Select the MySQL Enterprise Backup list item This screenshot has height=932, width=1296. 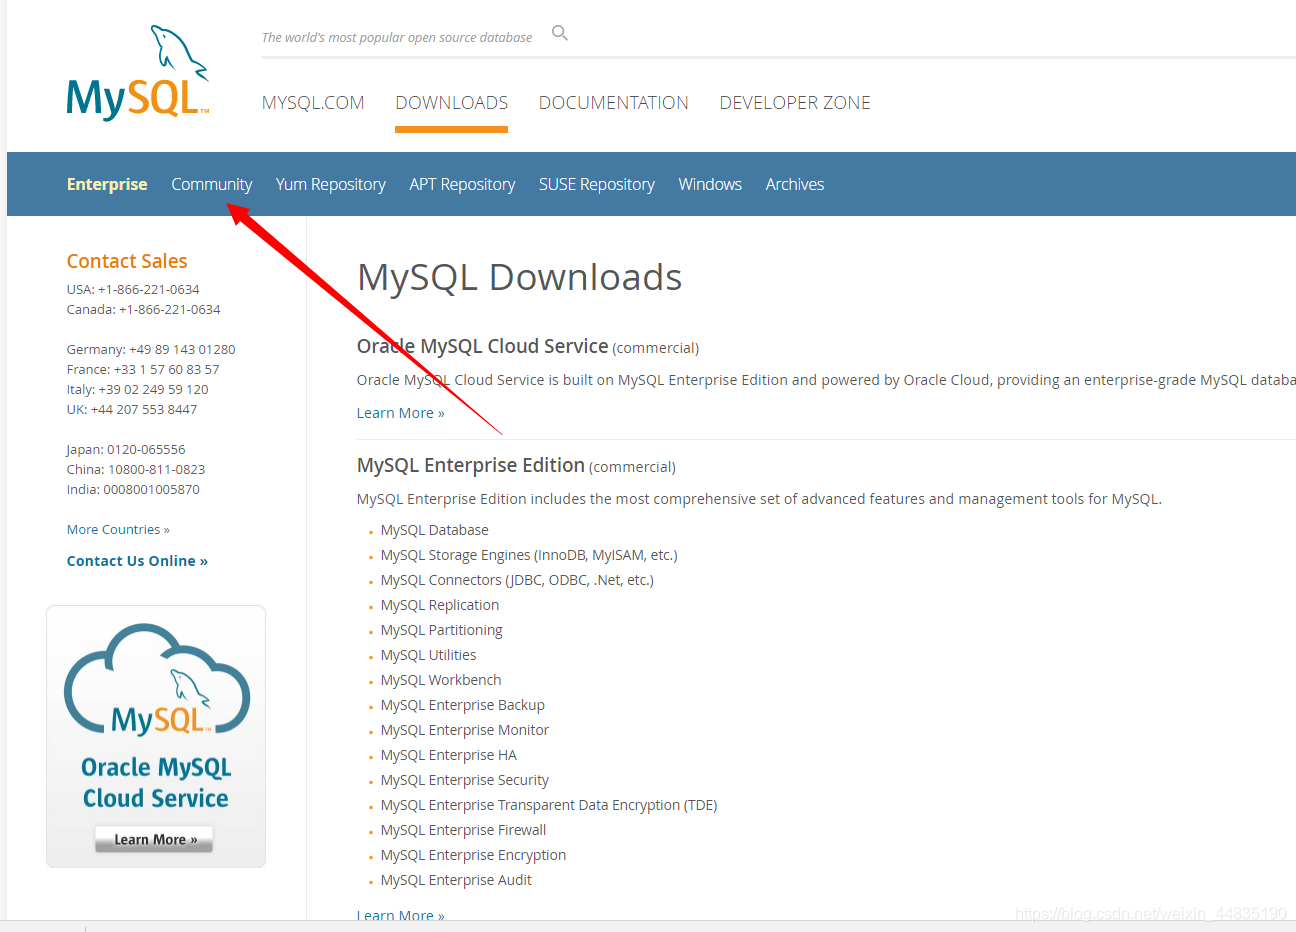pyautogui.click(x=462, y=705)
